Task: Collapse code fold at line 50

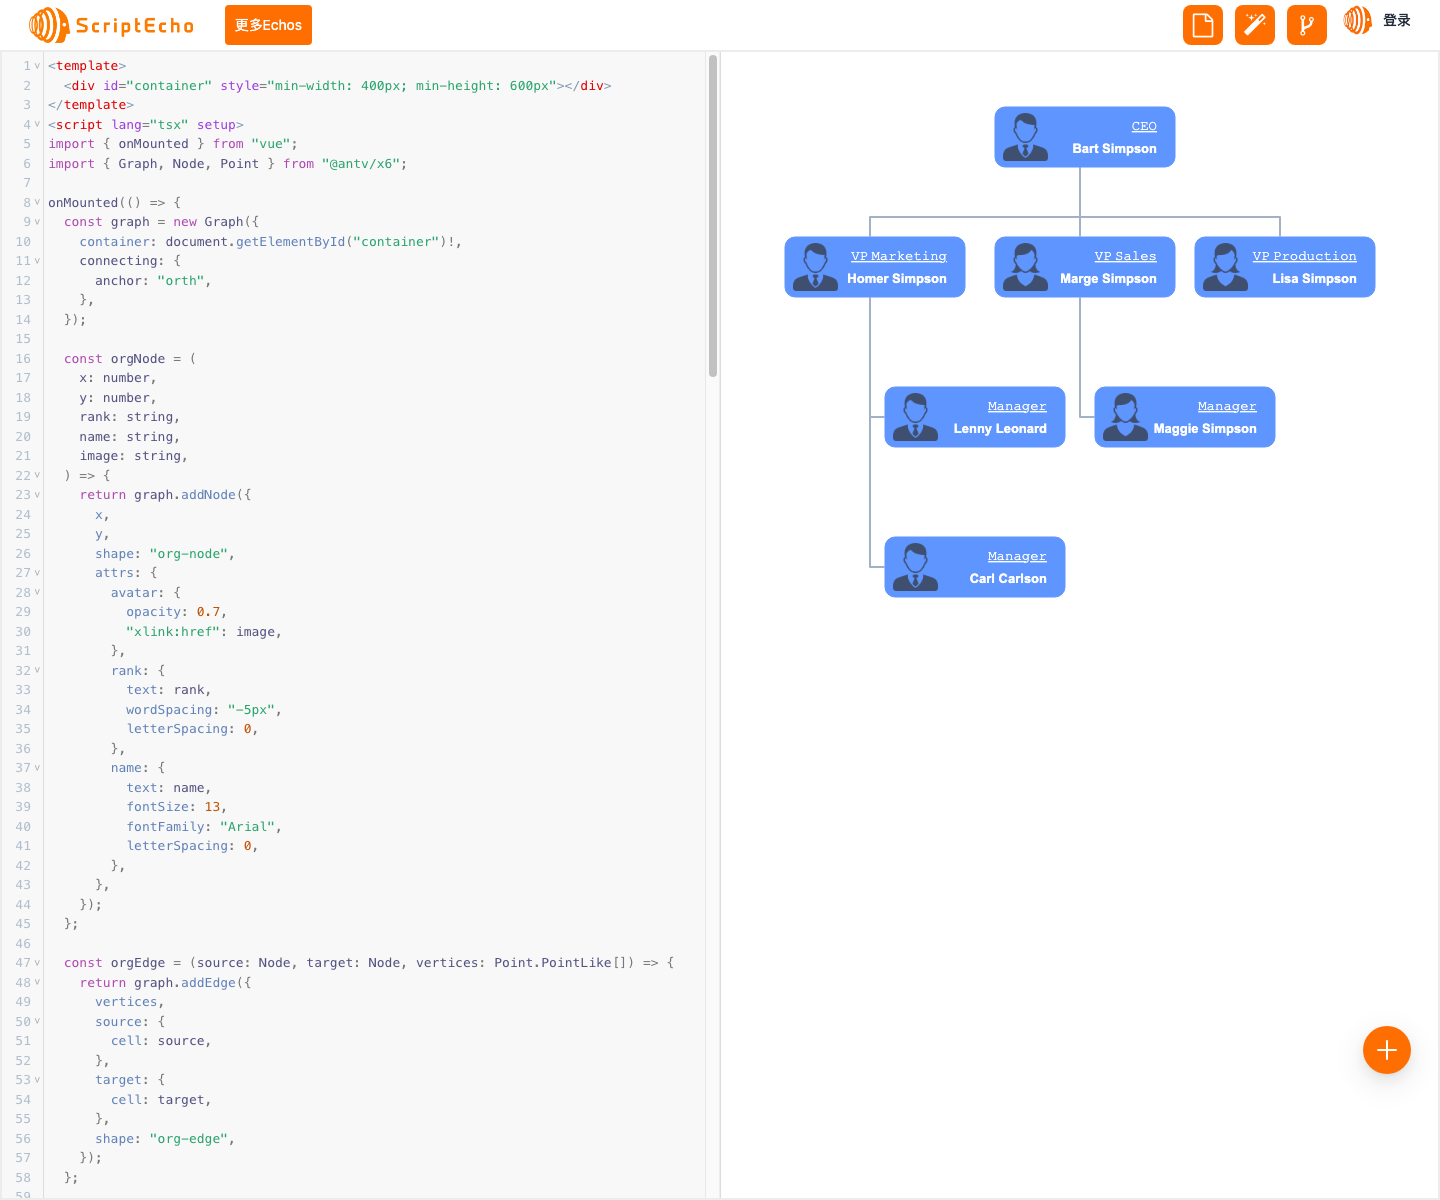Action: [x=38, y=1021]
